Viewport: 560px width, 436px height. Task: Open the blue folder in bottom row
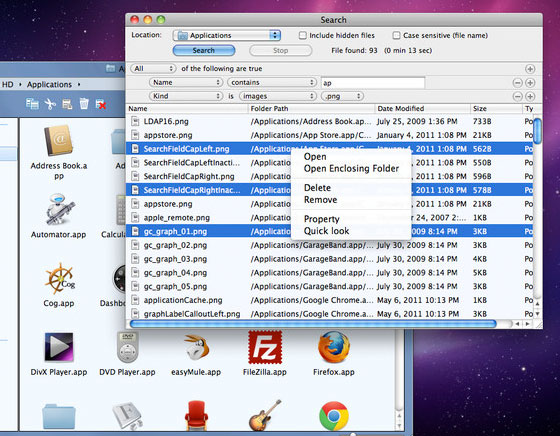(x=59, y=416)
